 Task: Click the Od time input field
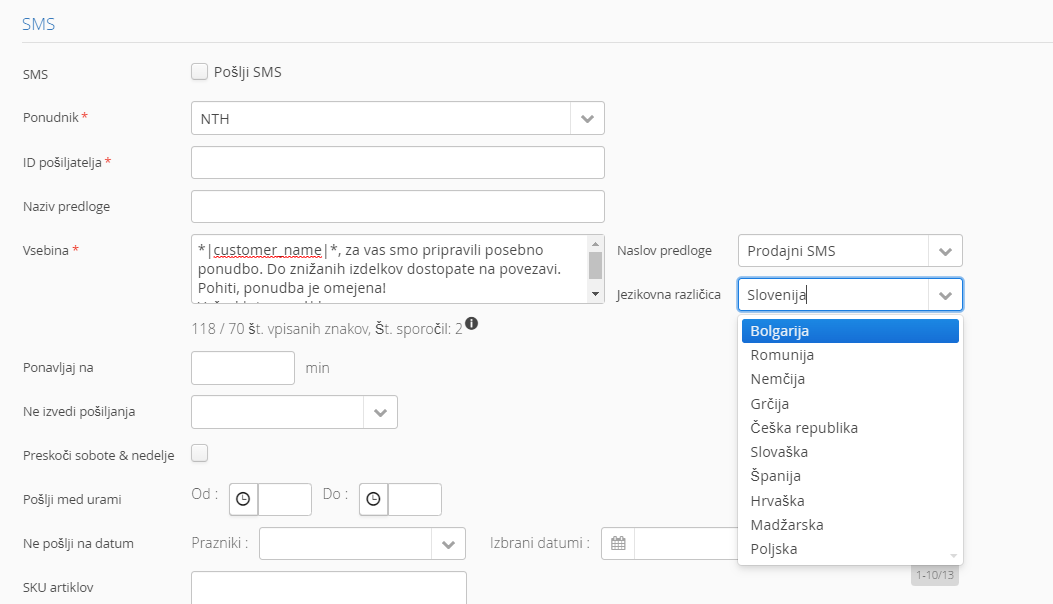click(x=285, y=500)
